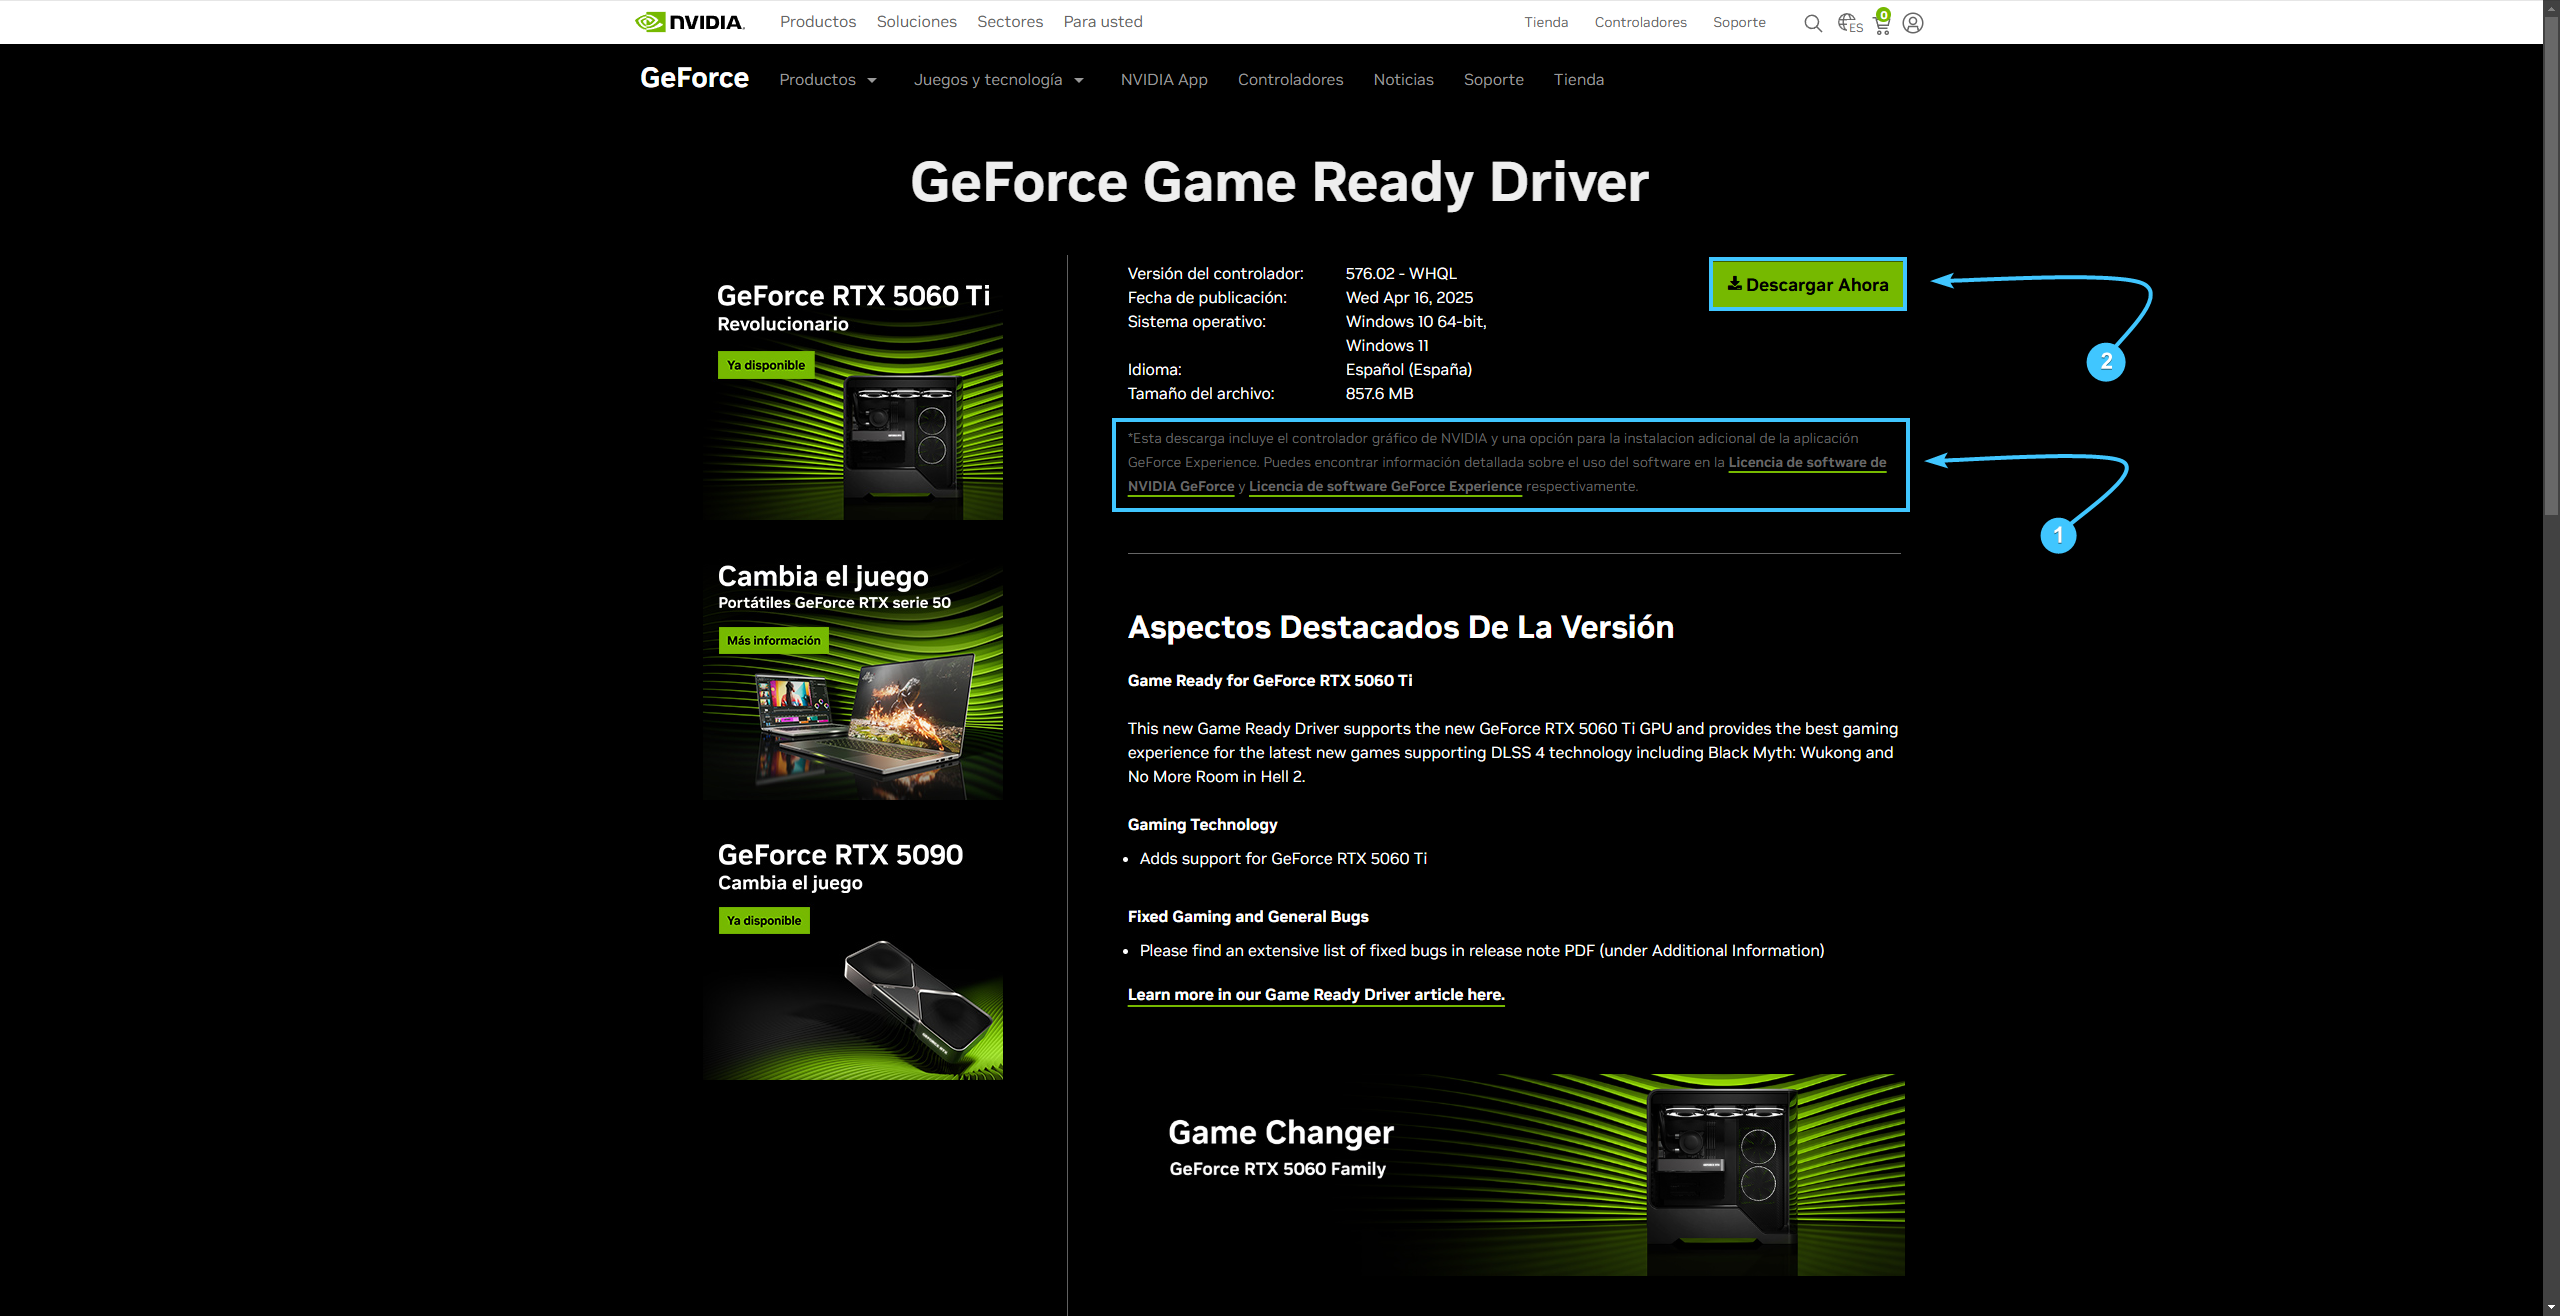Open the Game Changer RTX 5060 Family banner
Viewport: 2560px width, 1316px height.
tap(1516, 1175)
